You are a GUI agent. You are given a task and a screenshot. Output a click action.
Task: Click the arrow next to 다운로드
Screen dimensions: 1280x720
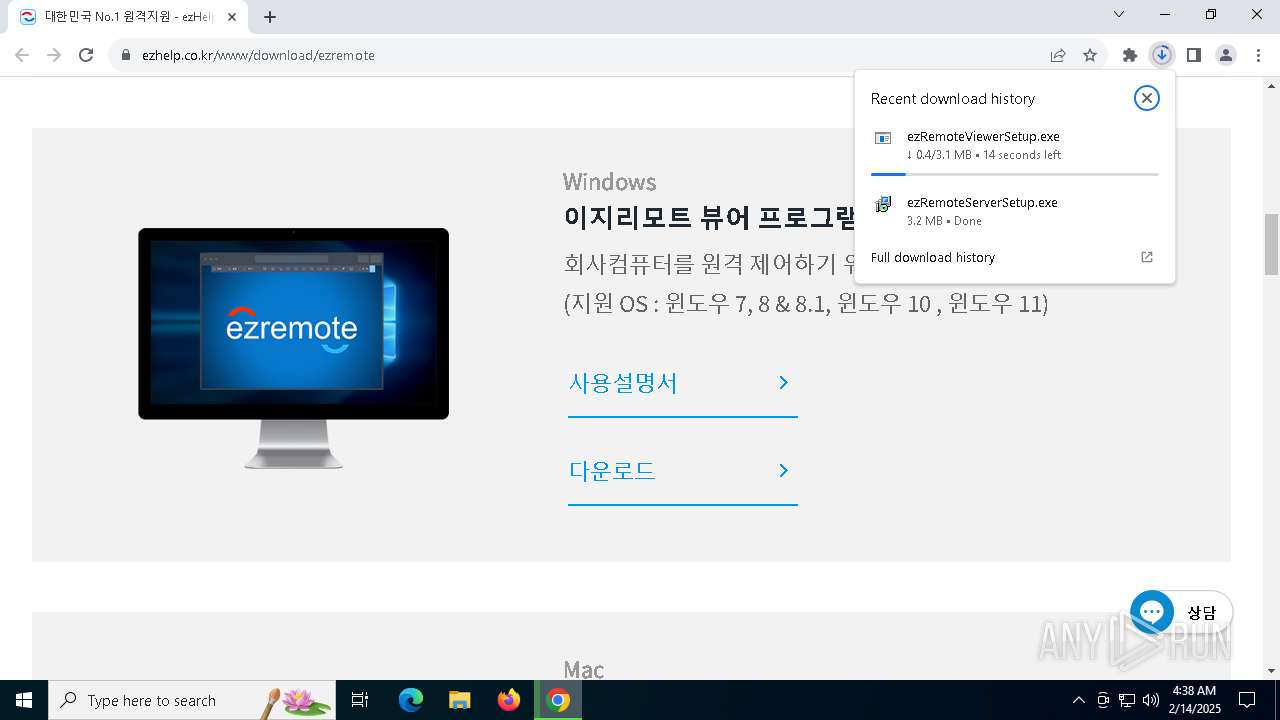tap(783, 471)
